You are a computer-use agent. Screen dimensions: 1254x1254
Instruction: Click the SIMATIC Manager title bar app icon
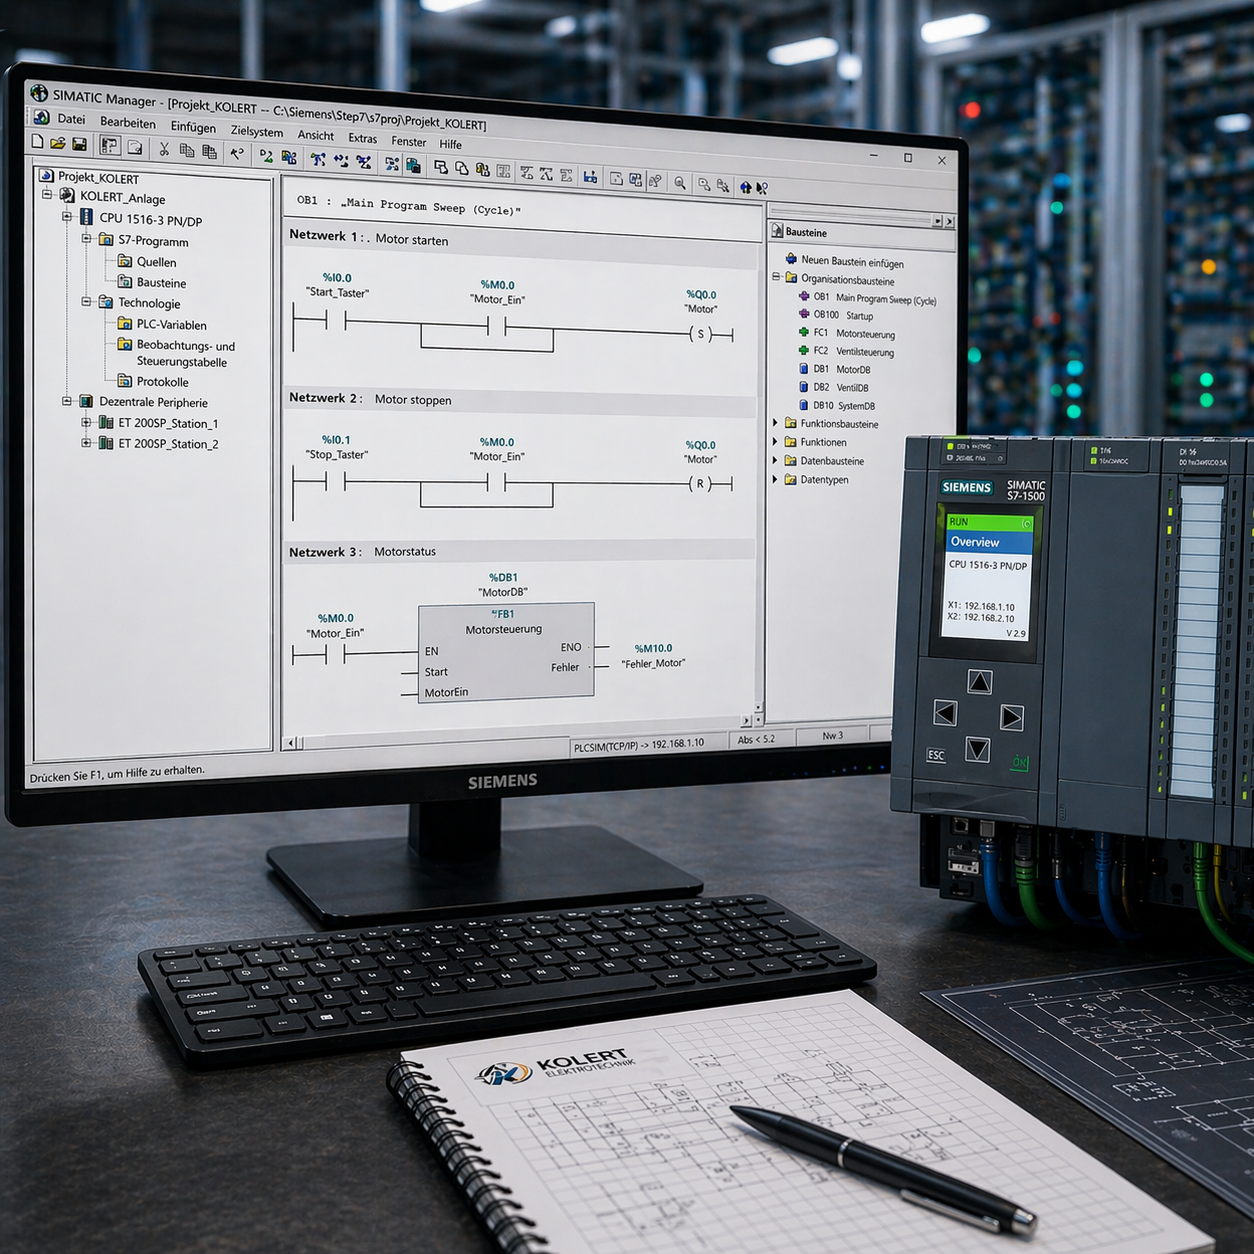click(39, 94)
